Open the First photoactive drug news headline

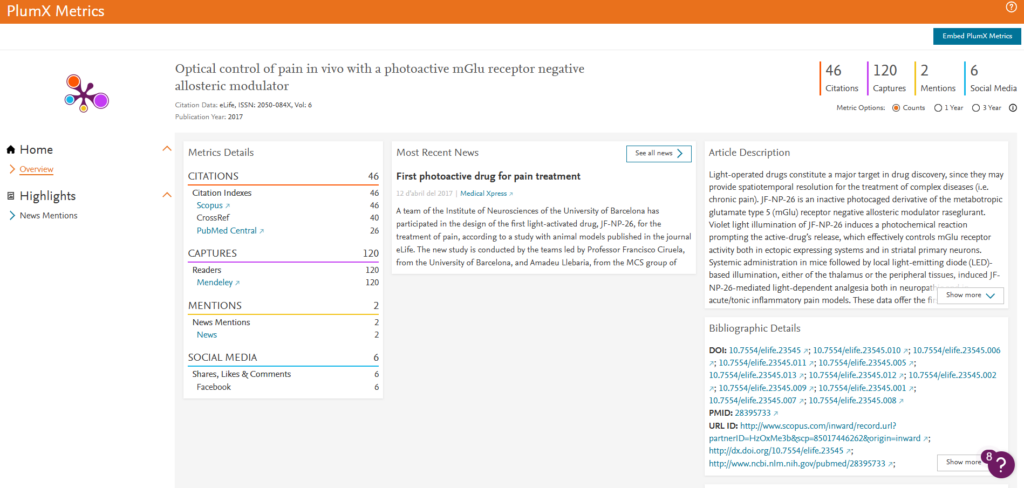pos(488,176)
